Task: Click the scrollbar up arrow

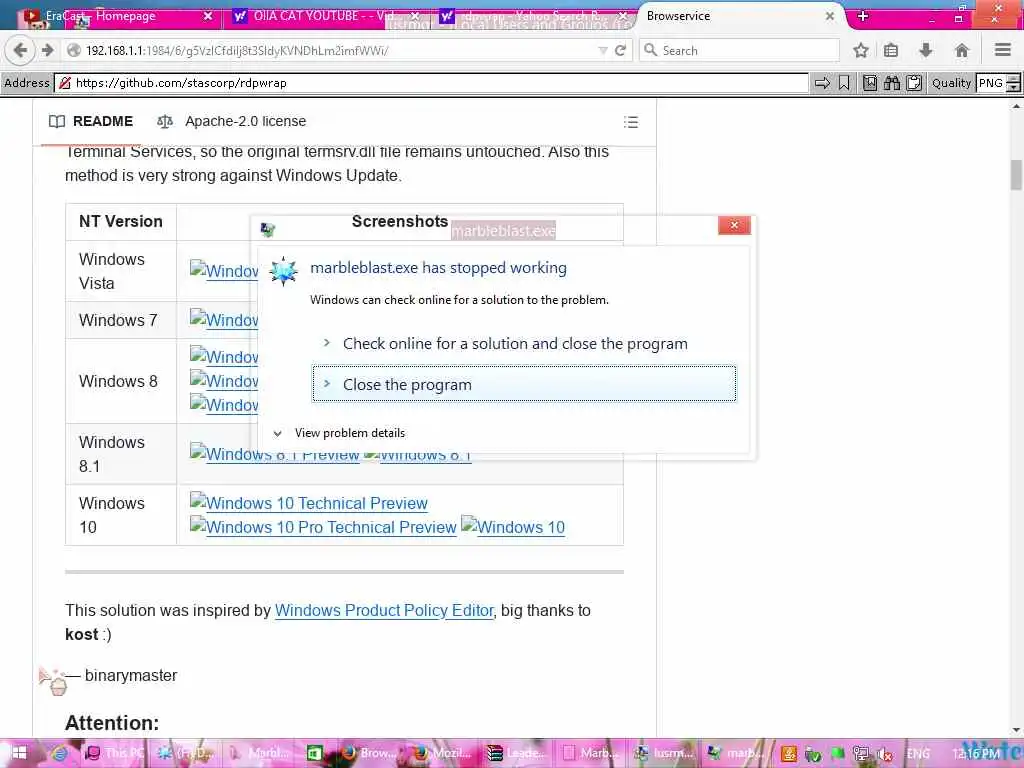Action: pos(1016,106)
